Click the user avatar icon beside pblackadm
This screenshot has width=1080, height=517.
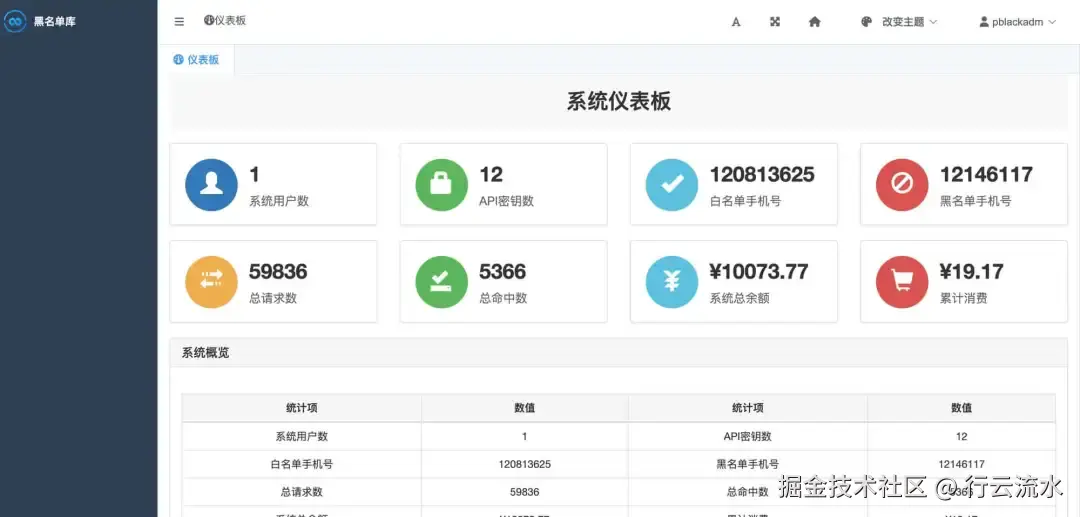[x=984, y=21]
